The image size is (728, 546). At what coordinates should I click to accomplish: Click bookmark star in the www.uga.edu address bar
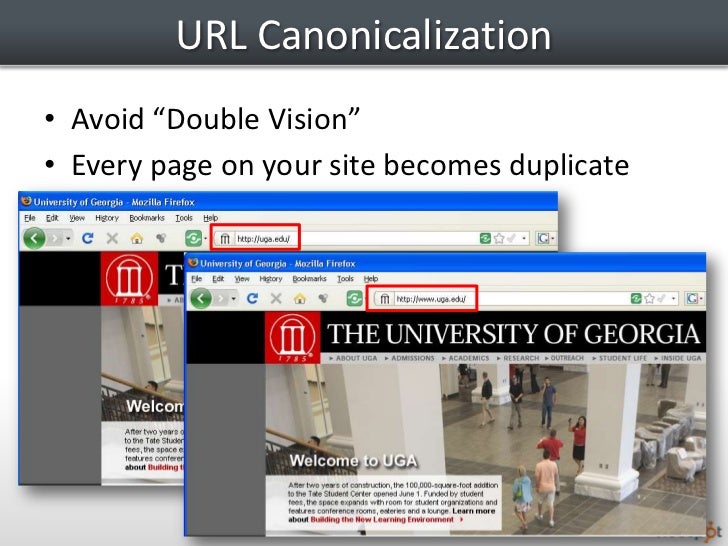pyautogui.click(x=650, y=299)
